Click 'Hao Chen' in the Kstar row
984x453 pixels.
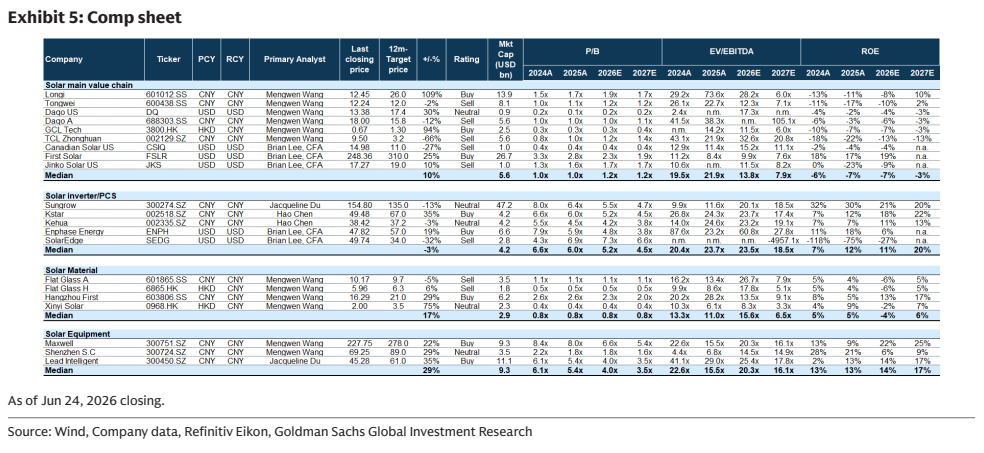294,214
